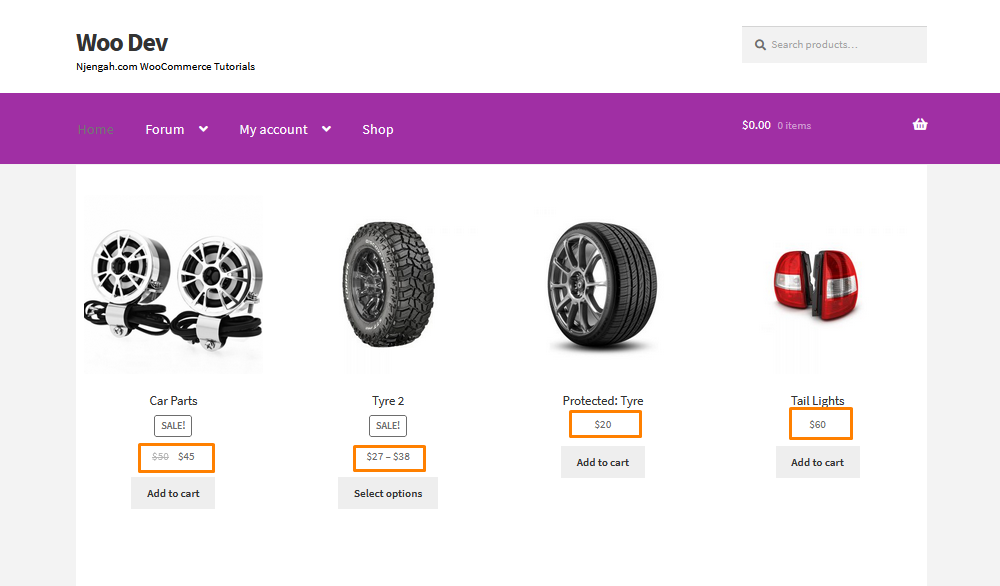Go to the Home menu item
Screen dimensions: 1000x586
[x=96, y=129]
